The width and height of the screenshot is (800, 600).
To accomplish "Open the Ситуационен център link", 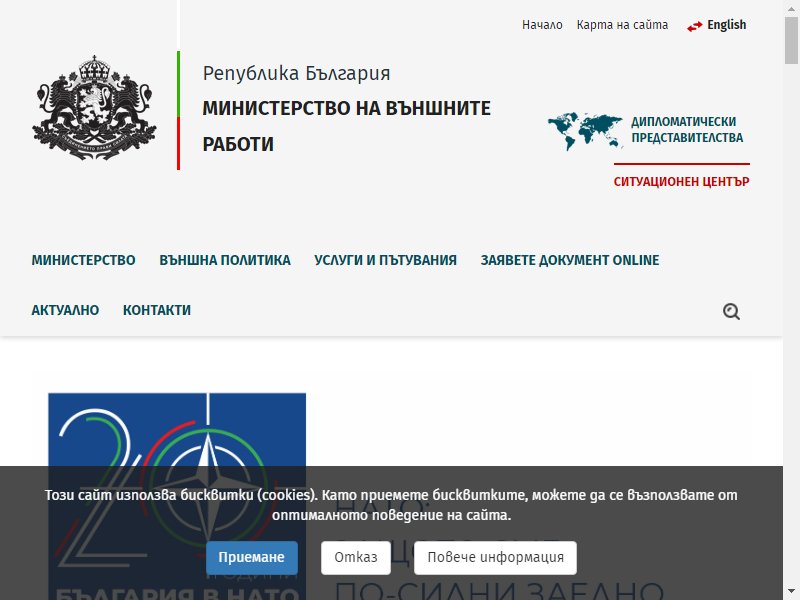I will point(682,182).
